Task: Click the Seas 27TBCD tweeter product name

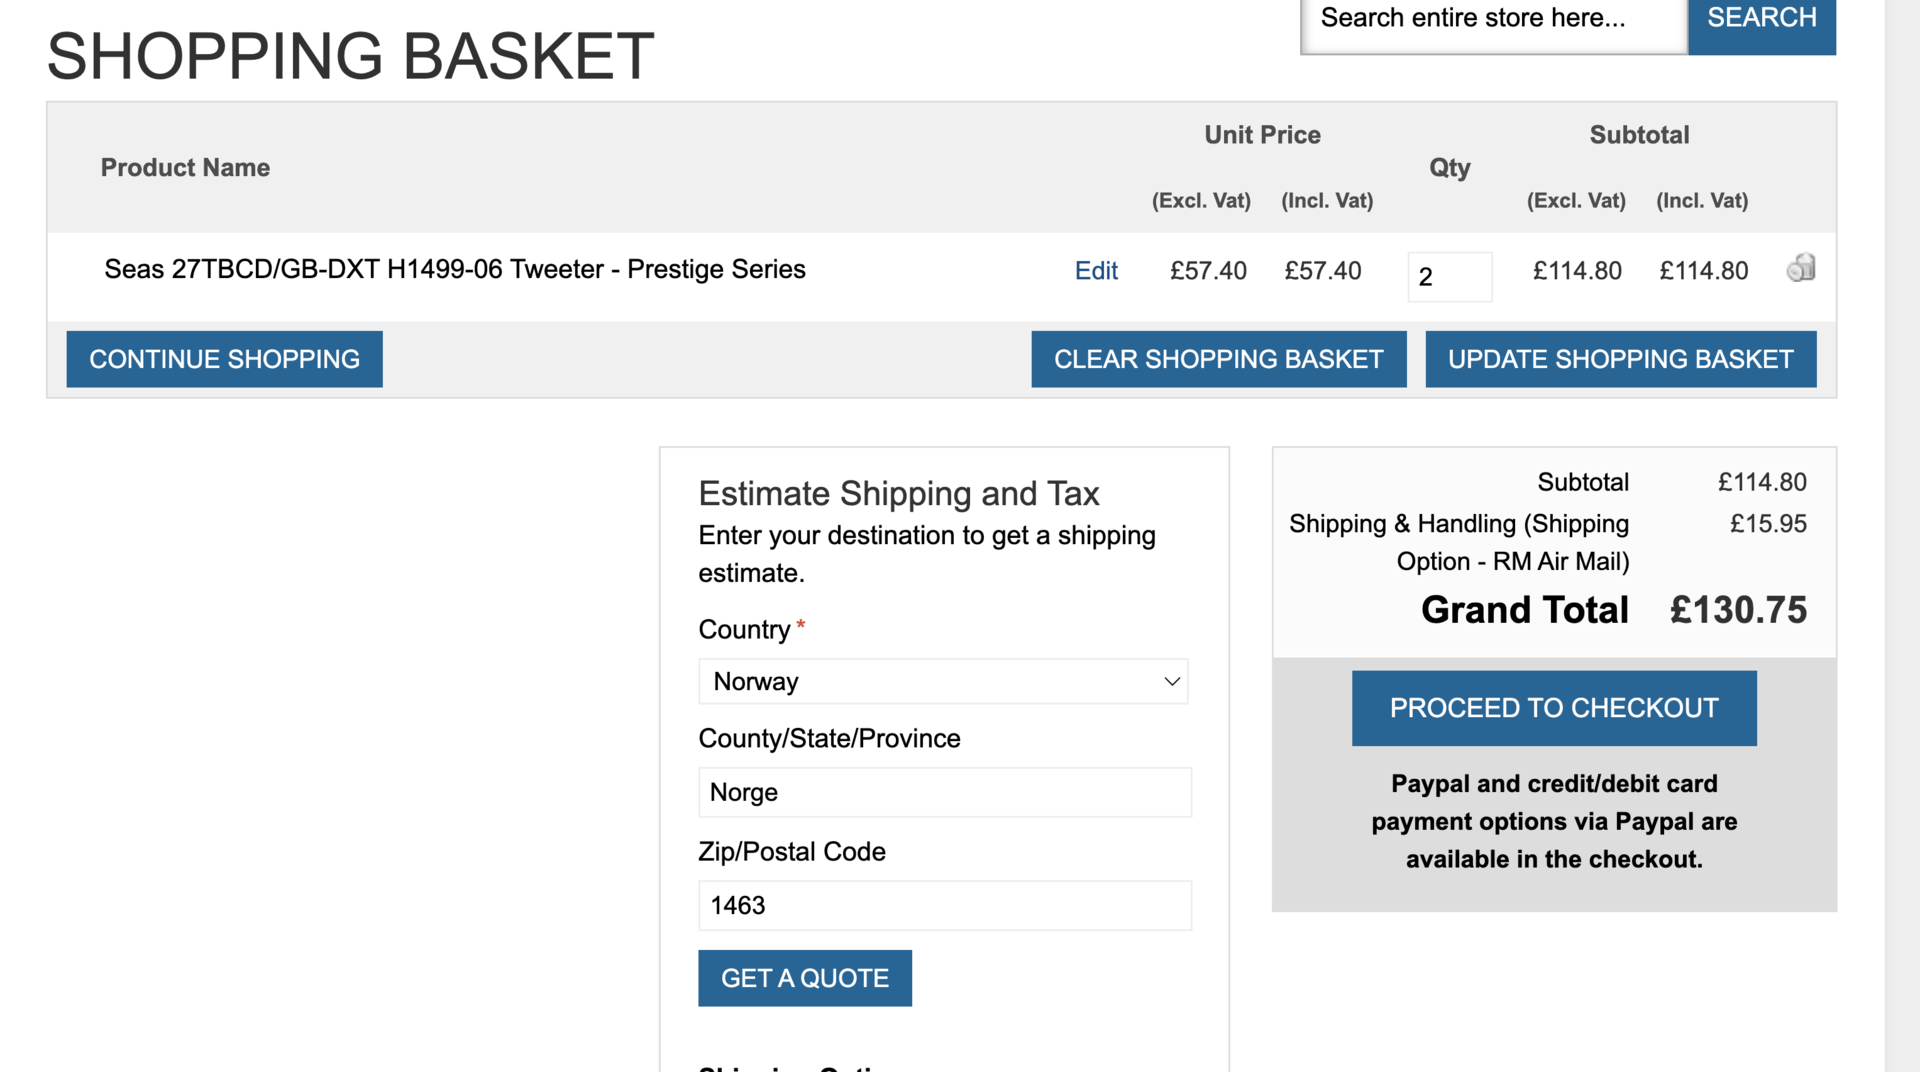Action: 454,270
